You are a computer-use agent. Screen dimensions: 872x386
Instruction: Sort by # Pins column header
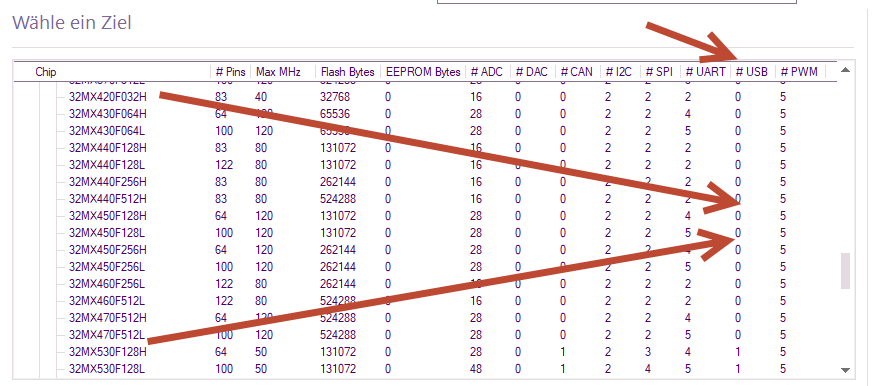click(x=230, y=72)
